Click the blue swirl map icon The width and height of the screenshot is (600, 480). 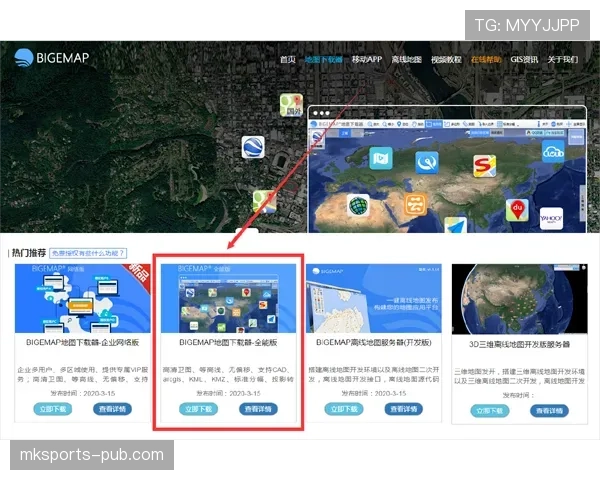[427, 162]
